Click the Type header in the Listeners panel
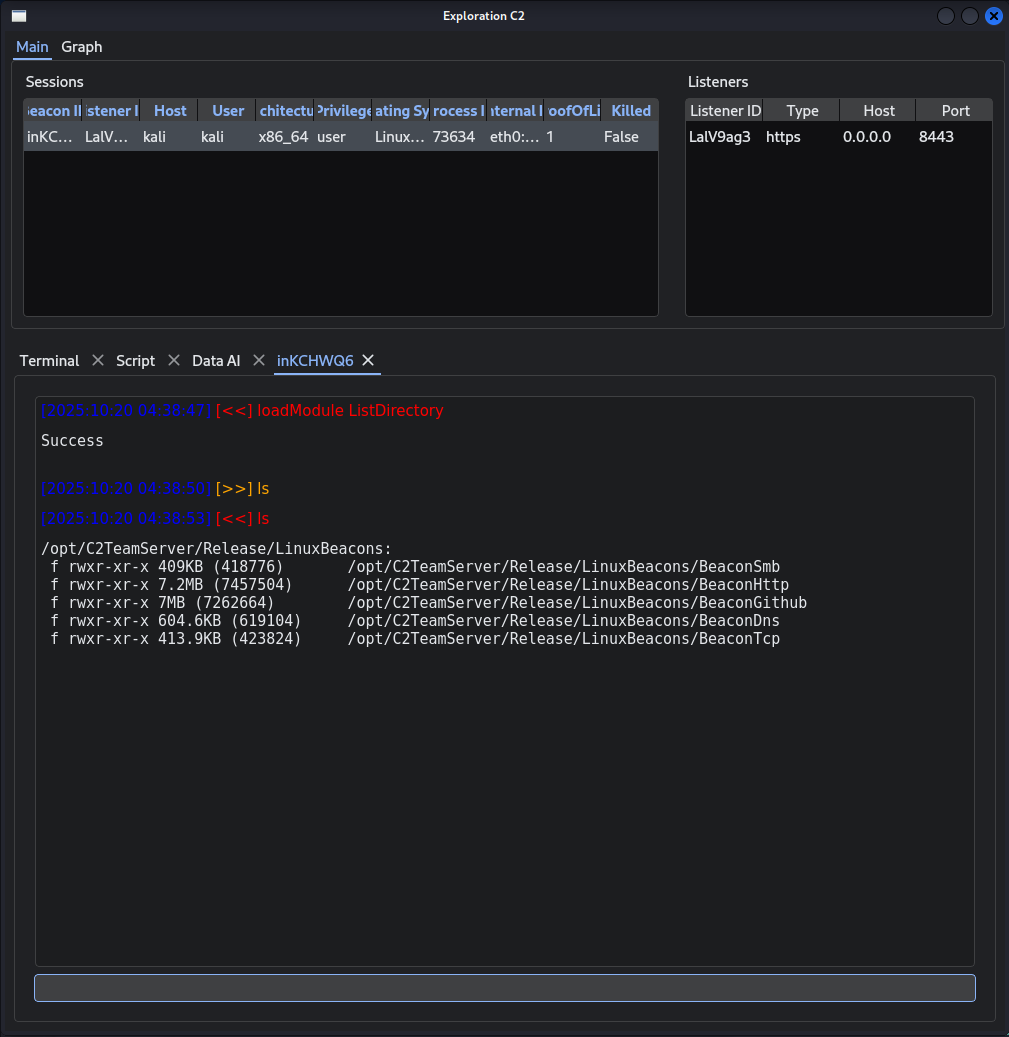The height and width of the screenshot is (1037, 1009). click(800, 110)
